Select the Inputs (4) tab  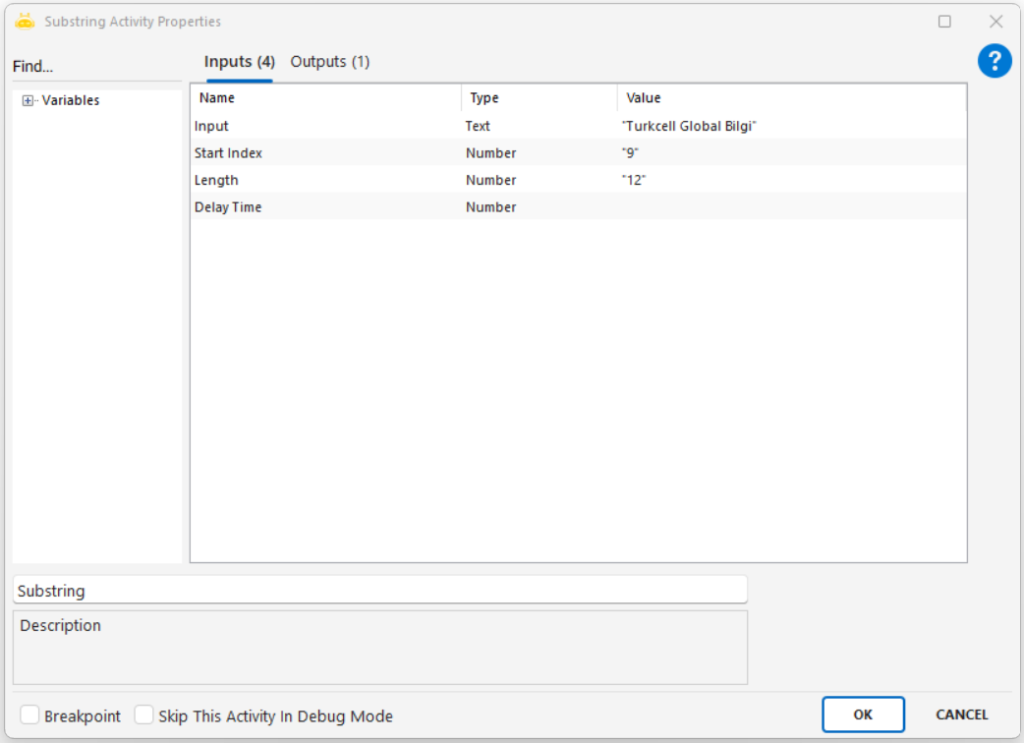click(x=239, y=62)
